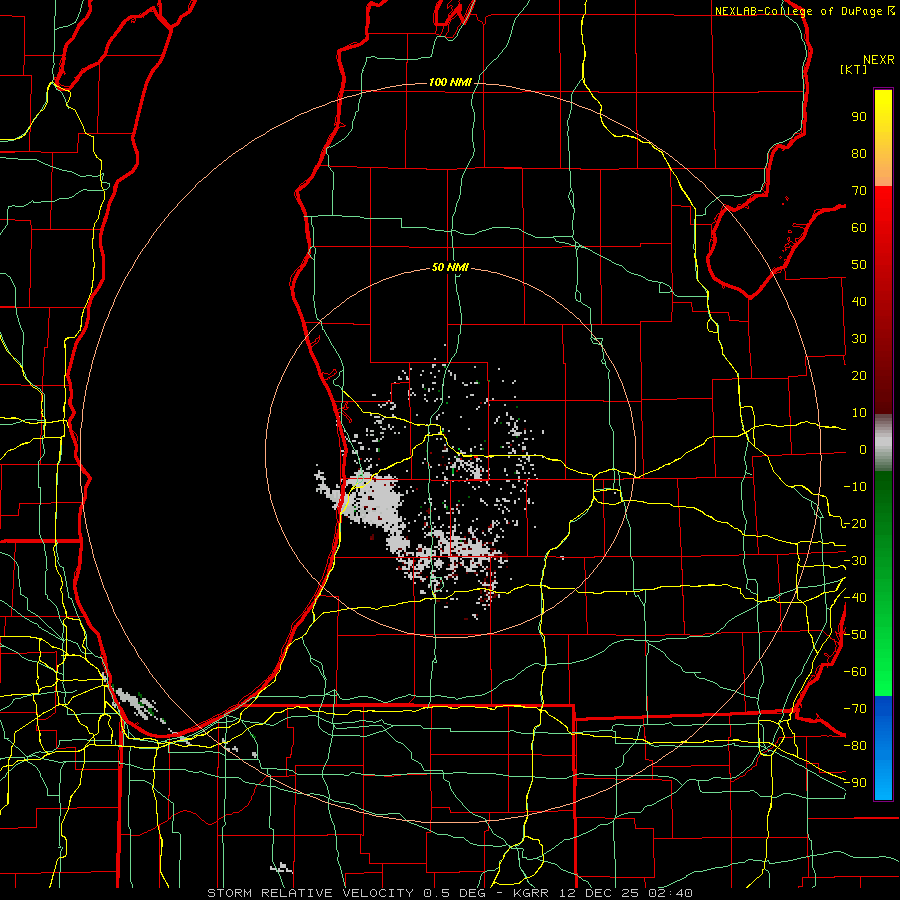The image size is (900, 900).
Task: Click the '-70' value on the velocity scale
Action: coord(855,709)
